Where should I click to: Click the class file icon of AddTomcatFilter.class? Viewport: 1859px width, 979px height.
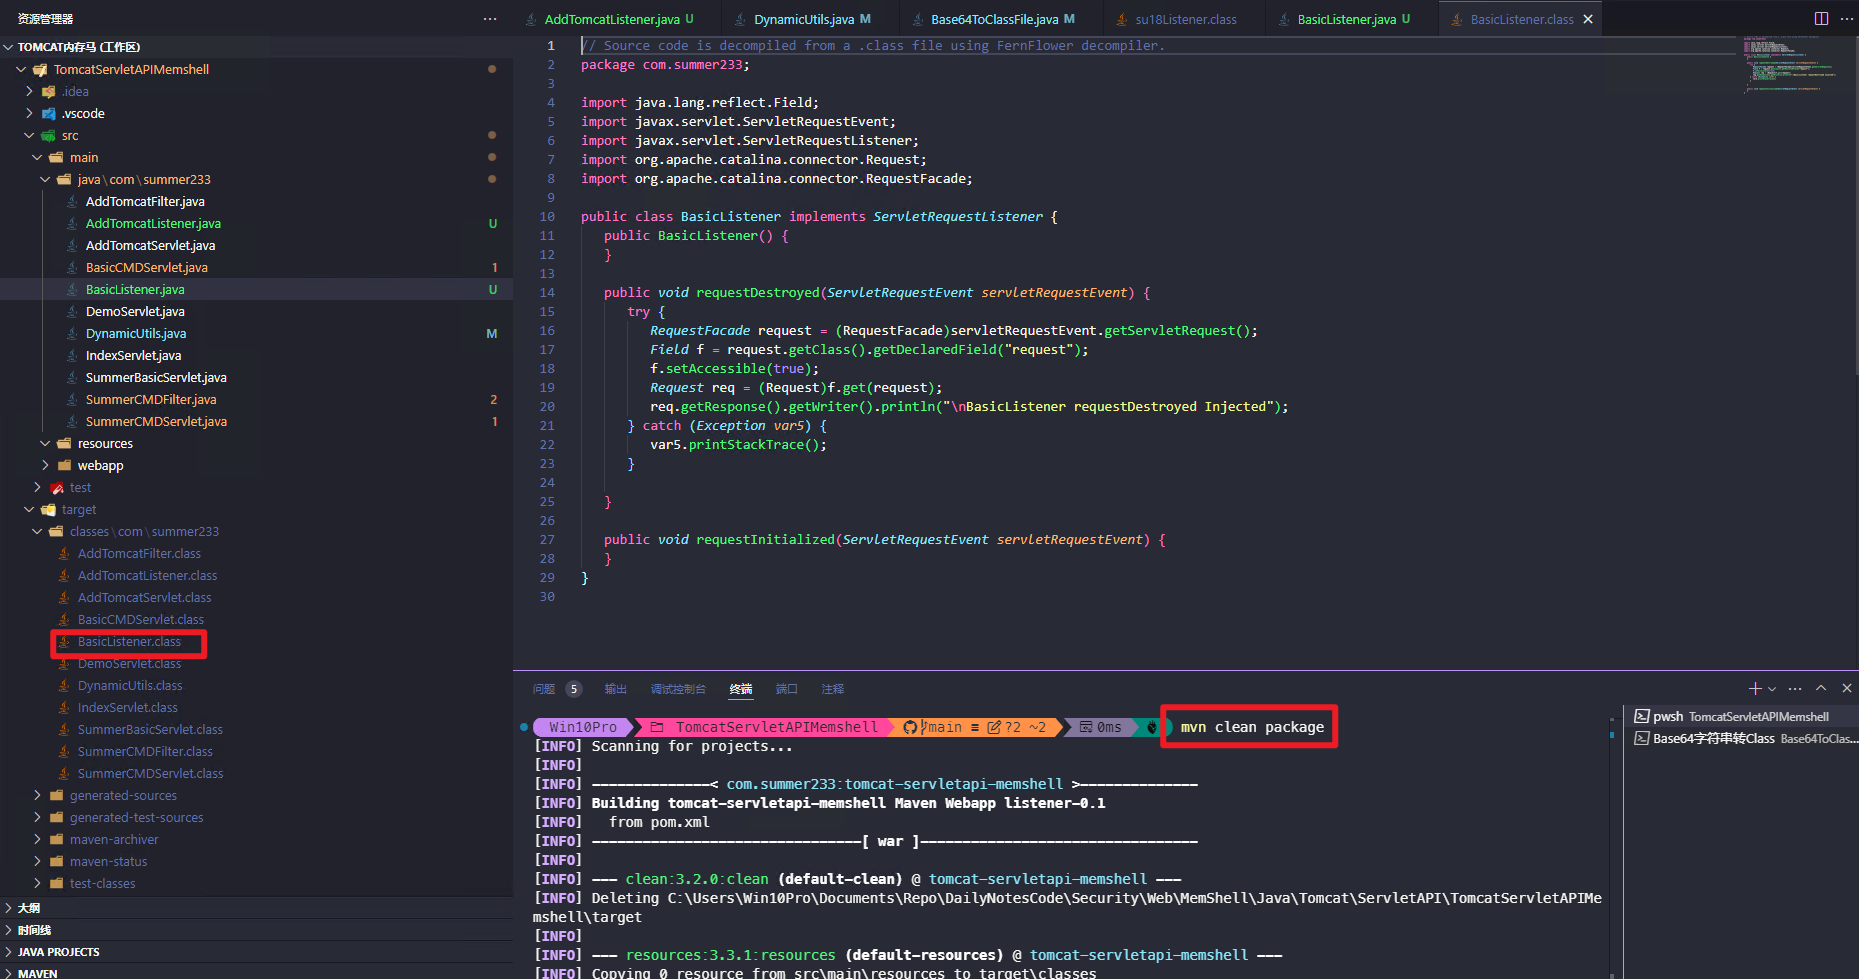[x=64, y=554]
